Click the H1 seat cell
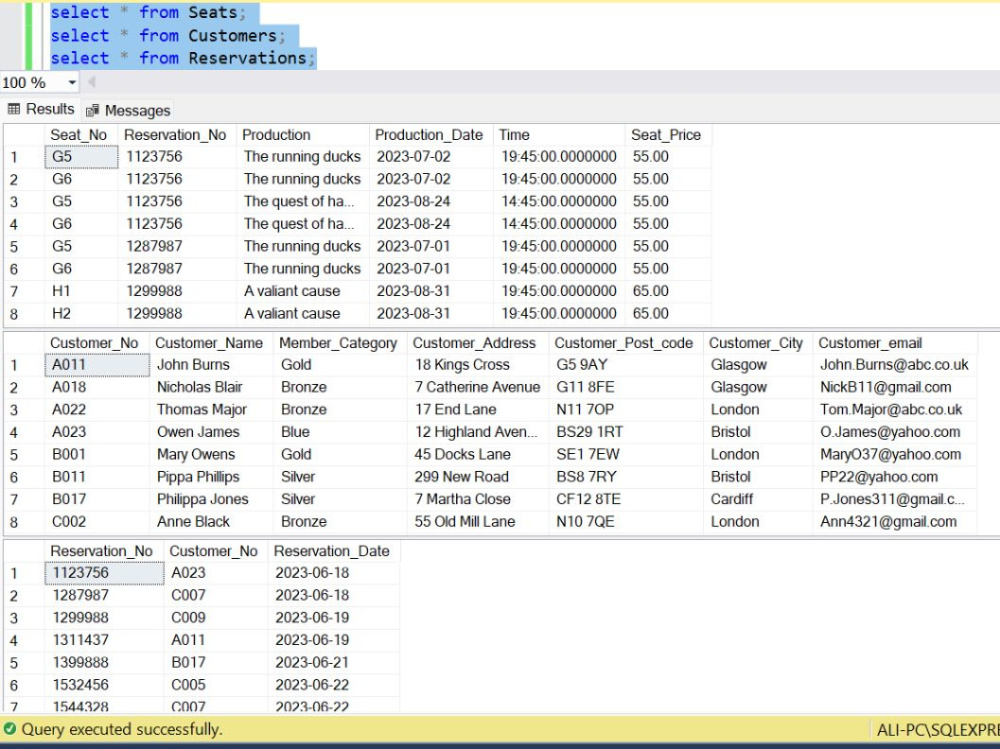The image size is (1000, 749). pos(81,291)
